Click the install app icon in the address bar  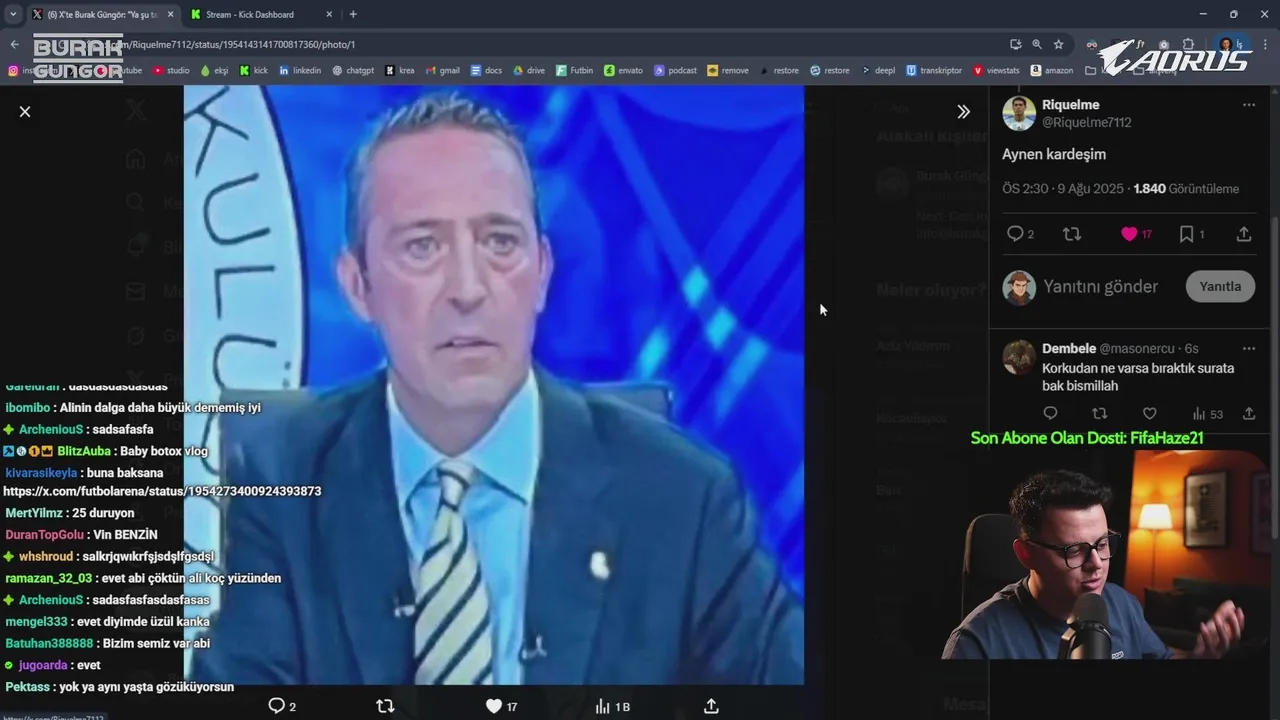[1015, 44]
